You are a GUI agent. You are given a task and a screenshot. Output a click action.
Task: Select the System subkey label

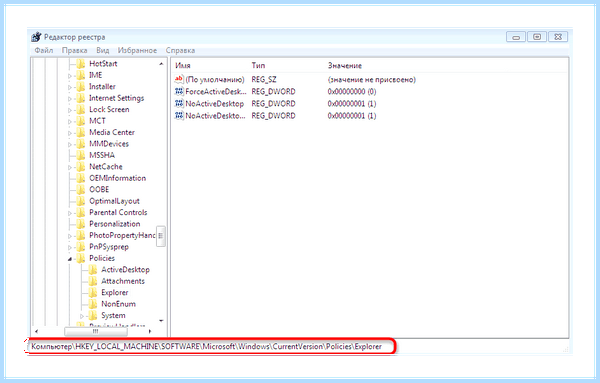(x=113, y=316)
